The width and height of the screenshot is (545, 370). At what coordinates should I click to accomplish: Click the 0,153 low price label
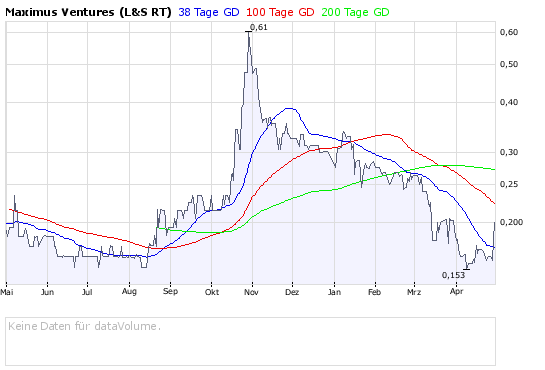[x=453, y=275]
